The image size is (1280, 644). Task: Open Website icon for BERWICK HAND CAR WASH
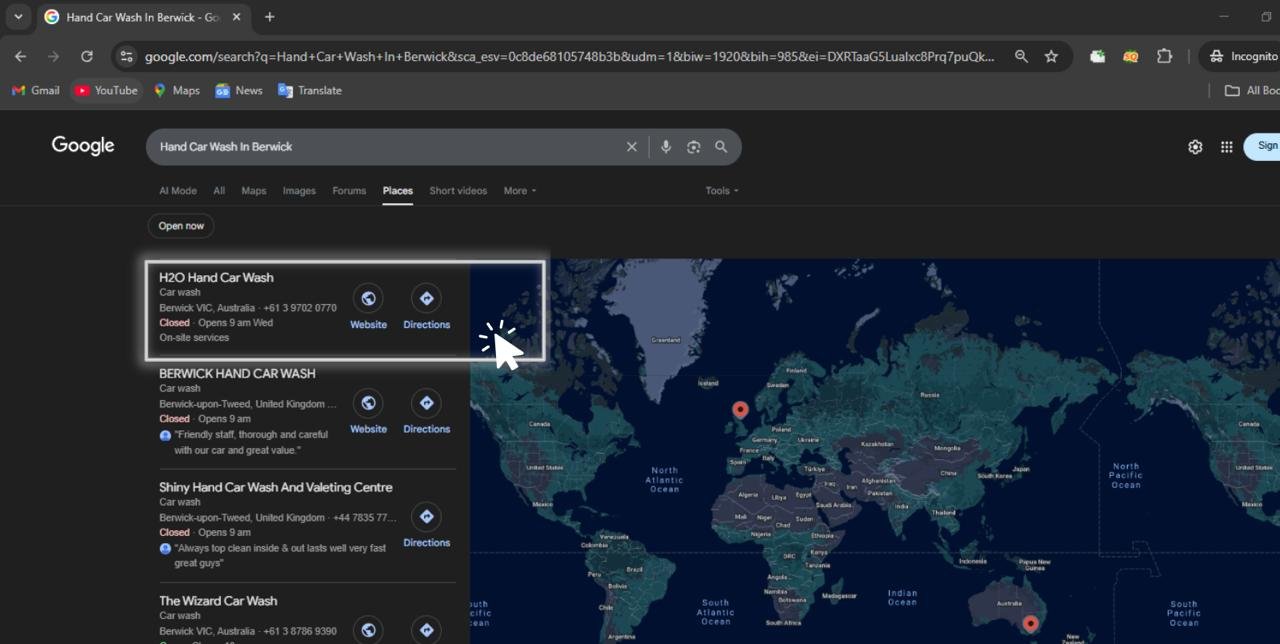click(368, 403)
